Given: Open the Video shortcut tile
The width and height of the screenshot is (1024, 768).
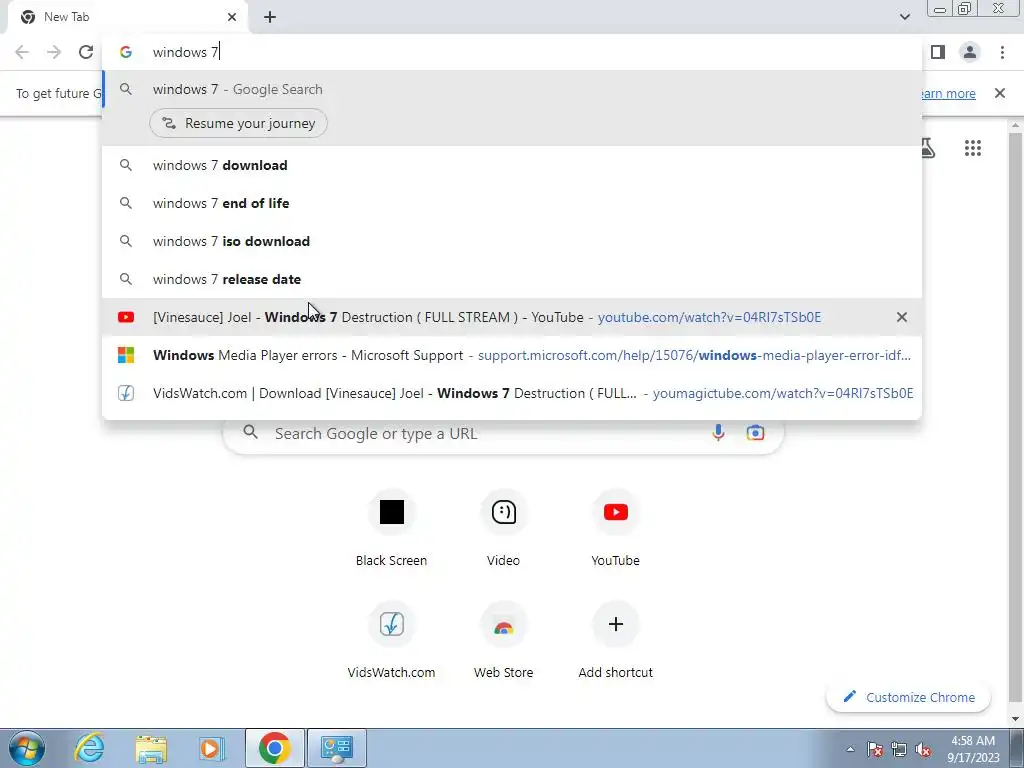Looking at the screenshot, I should [x=504, y=530].
